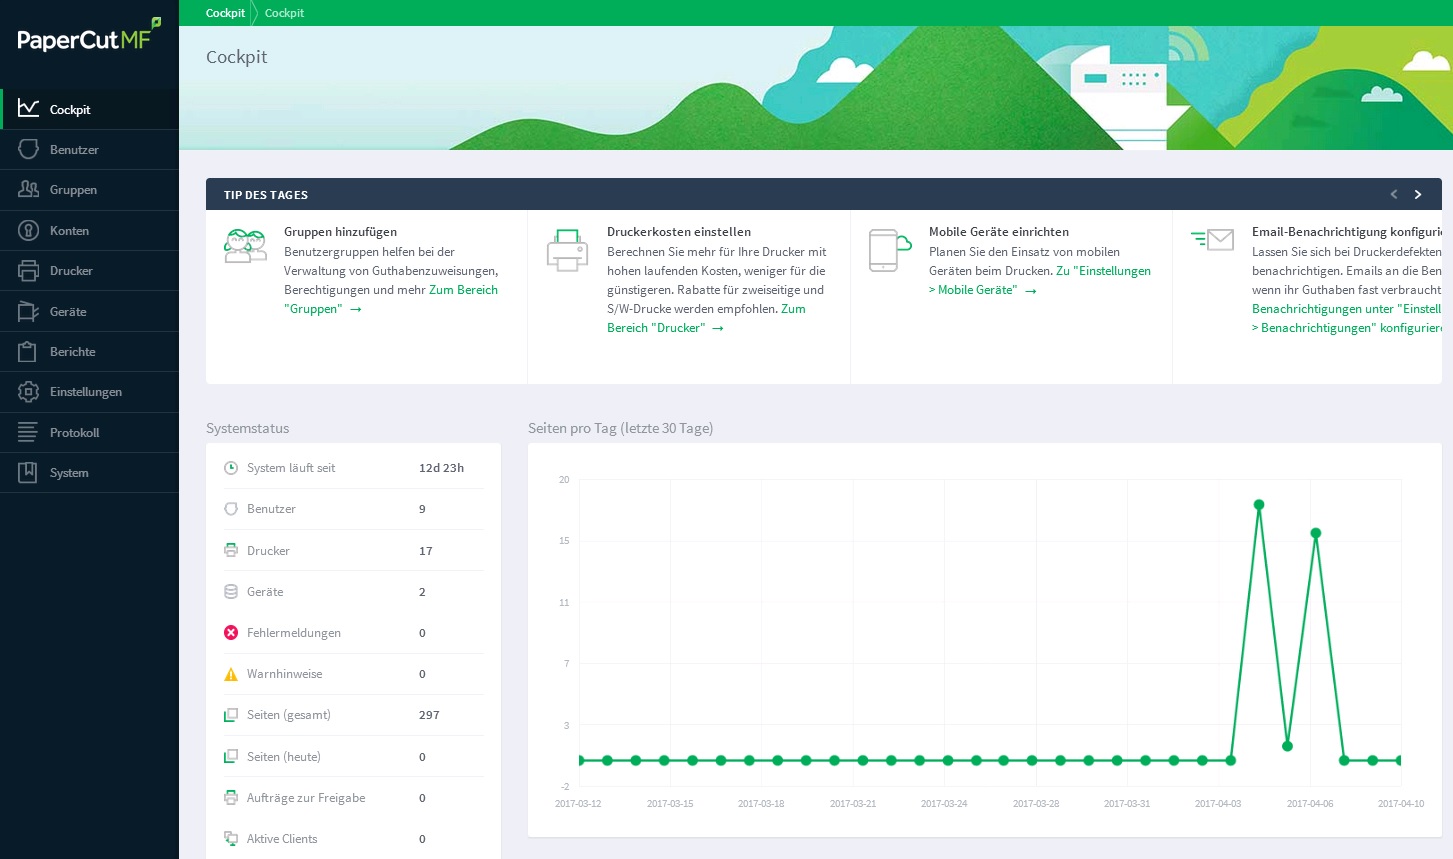Click the PaperCut MF logo
The height and width of the screenshot is (859, 1453).
tap(88, 38)
